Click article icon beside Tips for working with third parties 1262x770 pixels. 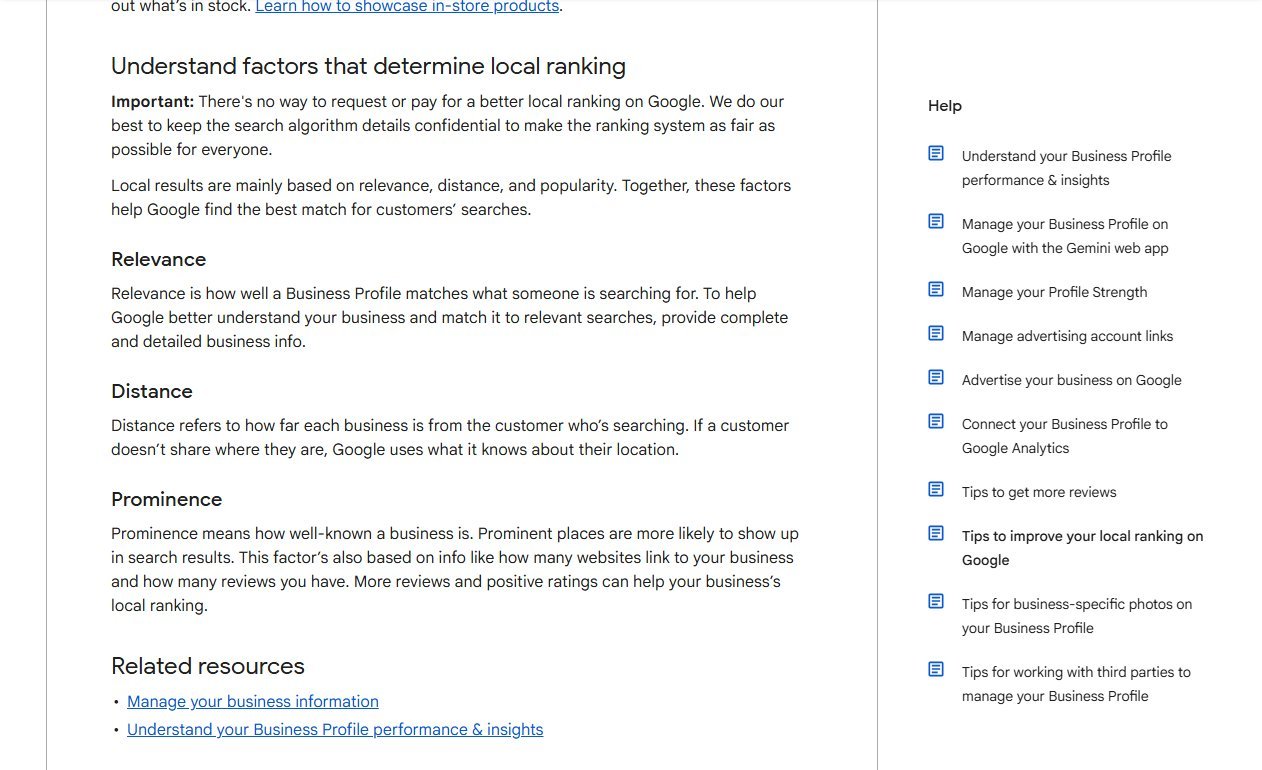936,669
